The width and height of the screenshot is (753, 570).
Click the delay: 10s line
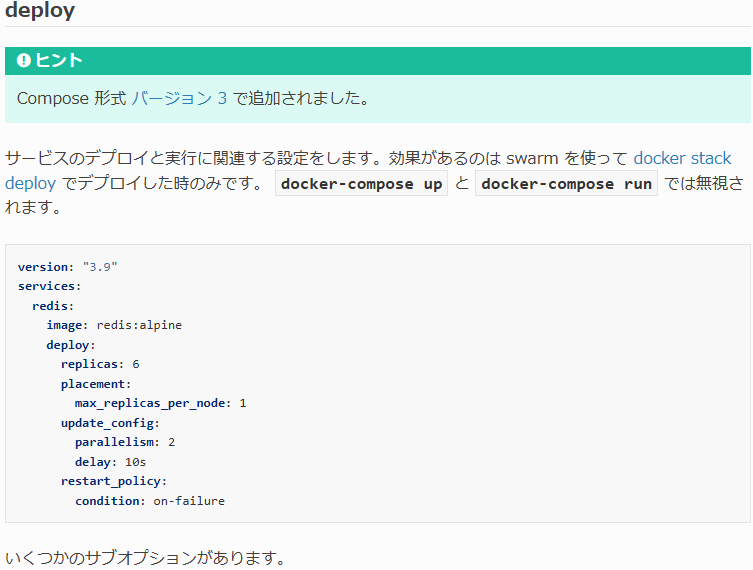coord(110,462)
